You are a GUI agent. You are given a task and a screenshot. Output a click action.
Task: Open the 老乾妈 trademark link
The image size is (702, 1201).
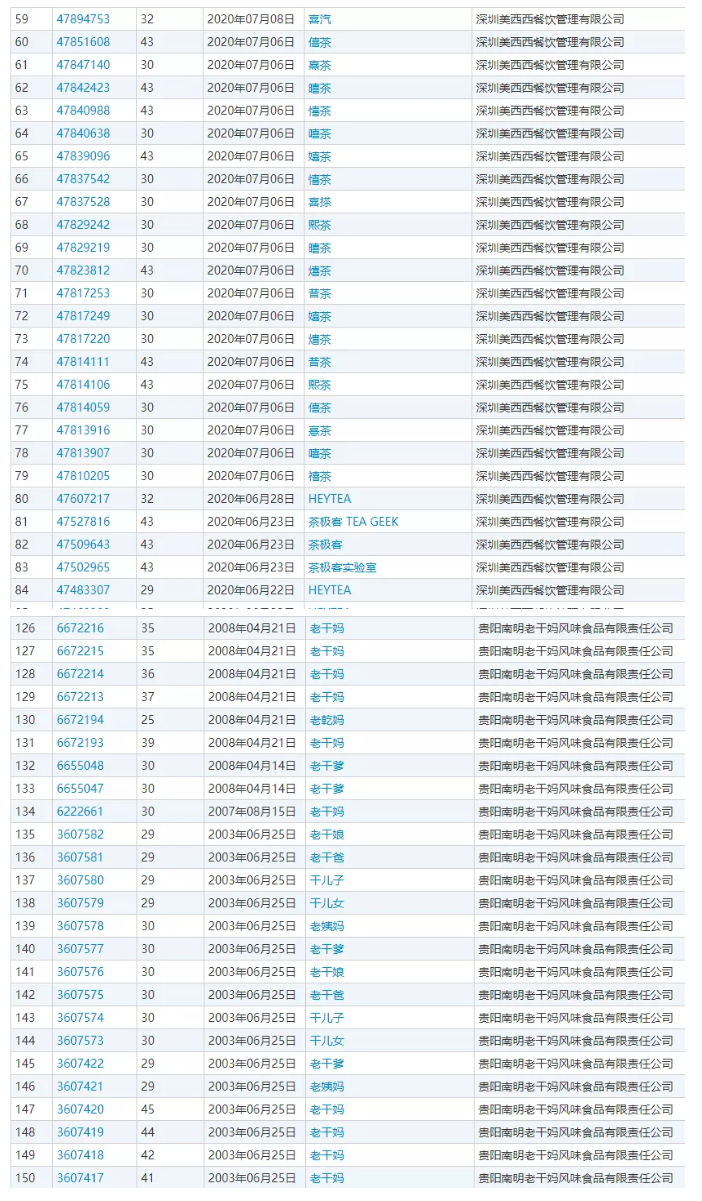(x=327, y=720)
